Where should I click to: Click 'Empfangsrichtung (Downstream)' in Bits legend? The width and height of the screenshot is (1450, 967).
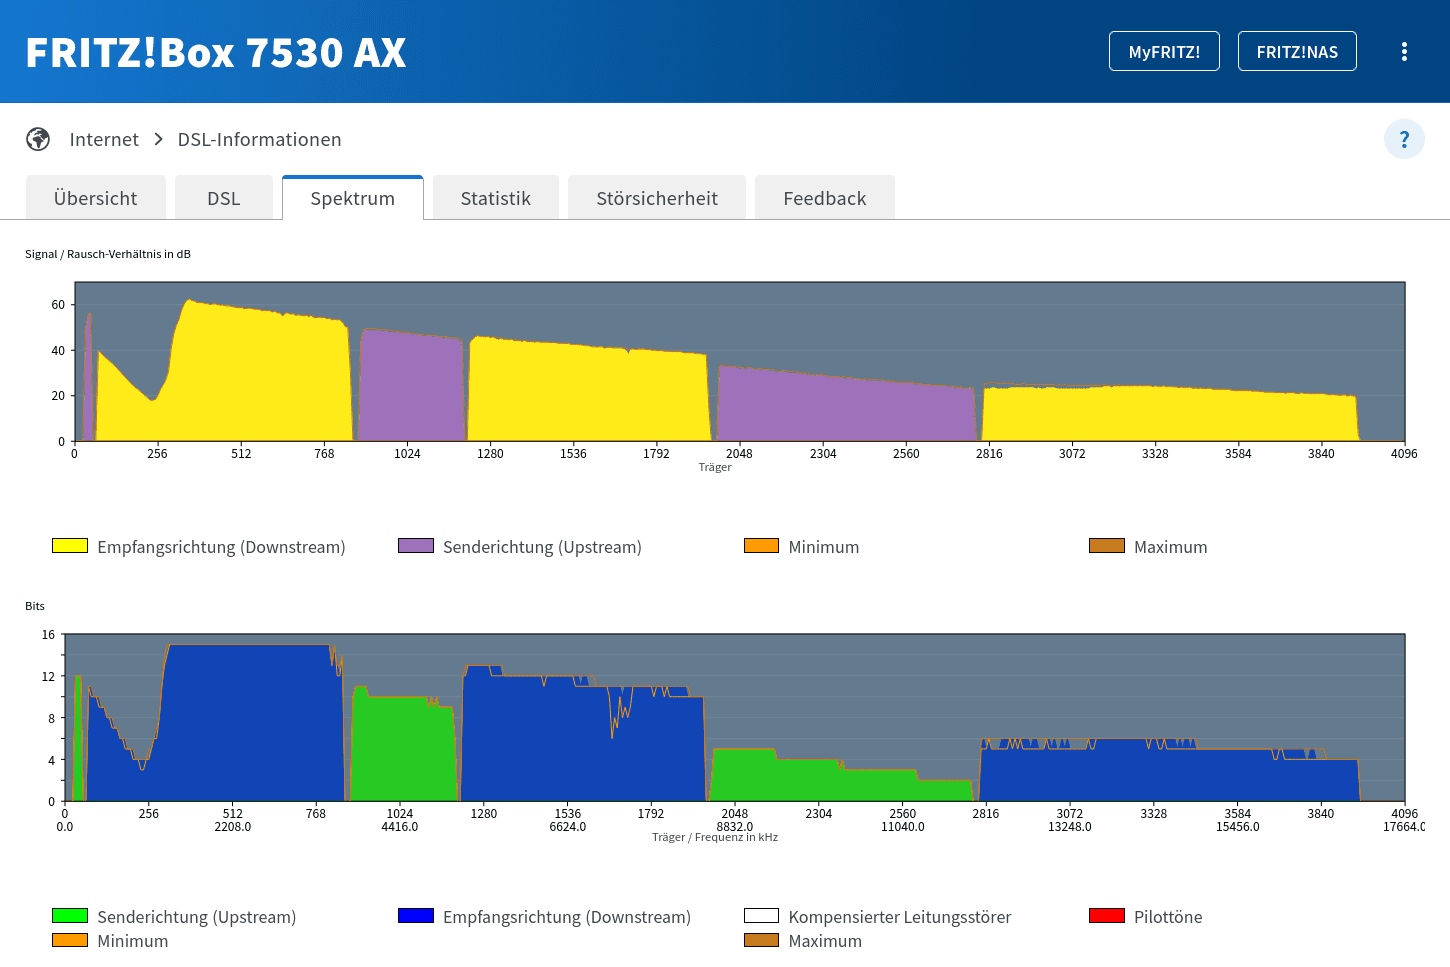coord(567,917)
